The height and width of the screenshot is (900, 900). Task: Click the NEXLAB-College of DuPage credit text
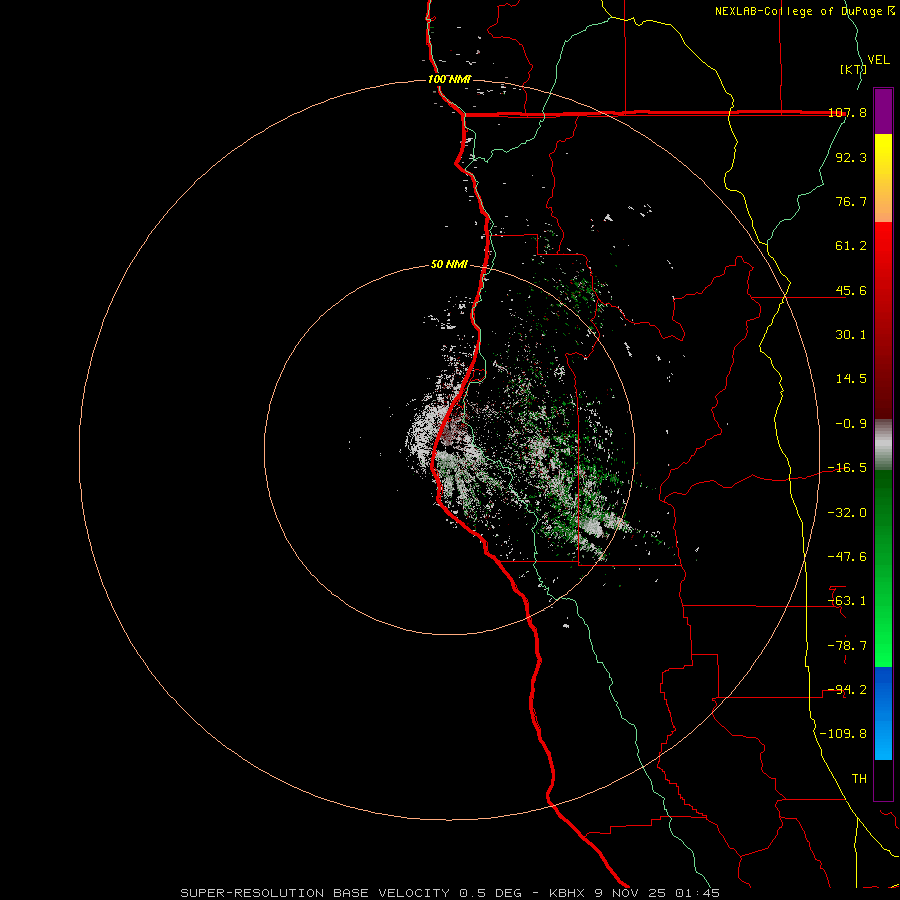[x=805, y=11]
